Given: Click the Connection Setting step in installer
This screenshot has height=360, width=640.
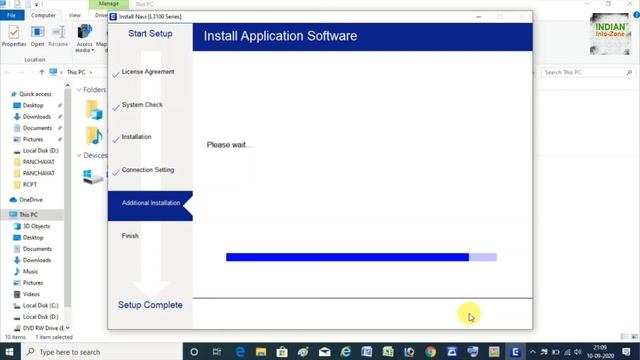Looking at the screenshot, I should [x=148, y=170].
